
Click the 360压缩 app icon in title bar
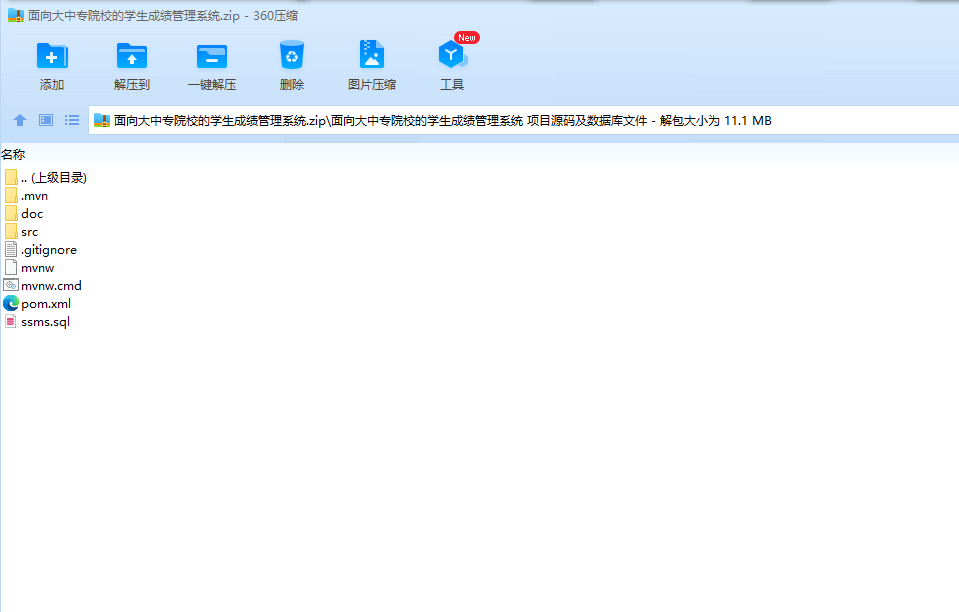[x=15, y=15]
